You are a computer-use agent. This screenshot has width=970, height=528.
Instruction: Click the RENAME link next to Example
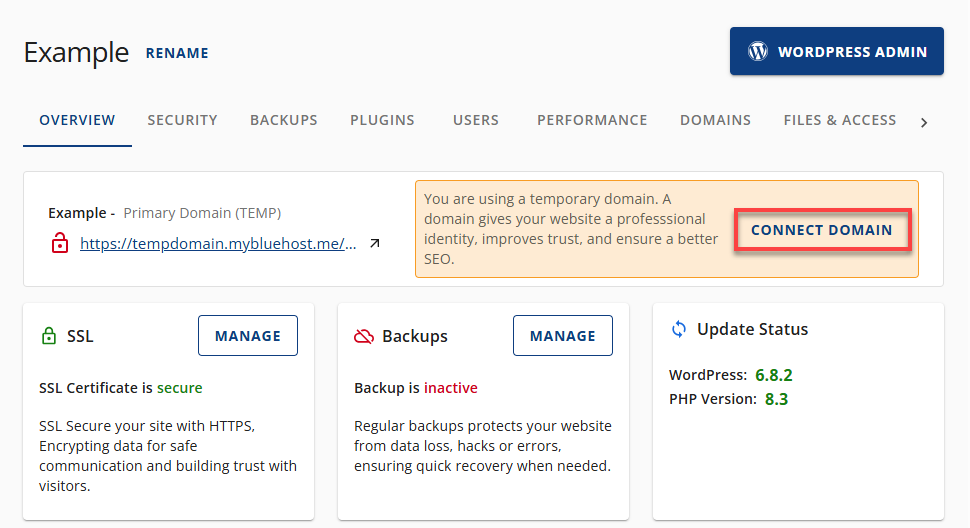pos(177,53)
